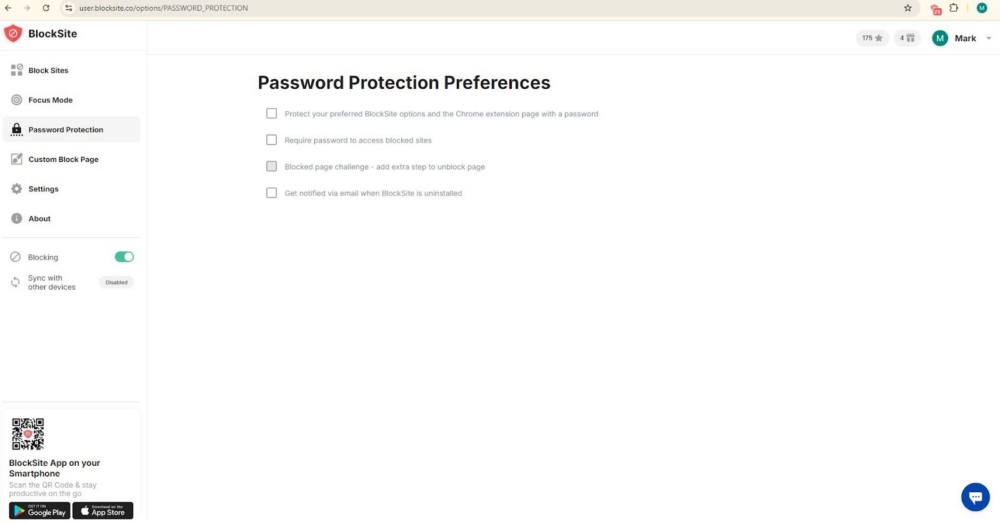Check Get notified via email on uninstall

coord(271,193)
